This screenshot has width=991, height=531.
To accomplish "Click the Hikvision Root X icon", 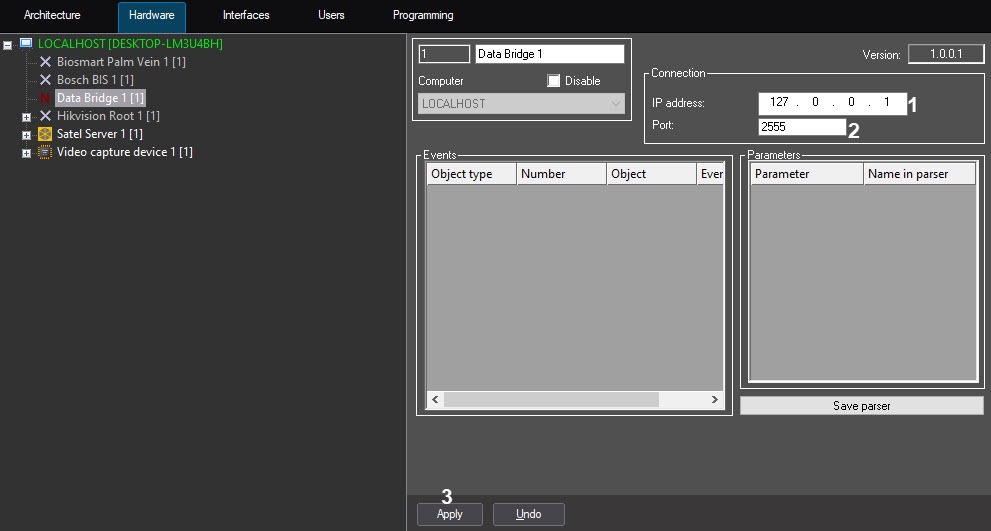I will point(45,116).
